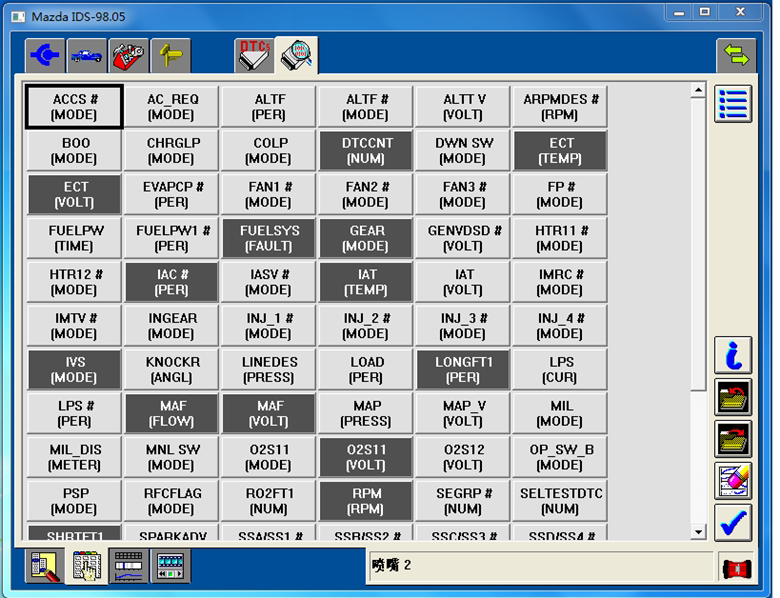
Task: Switch to the DTCs tab
Action: point(254,55)
